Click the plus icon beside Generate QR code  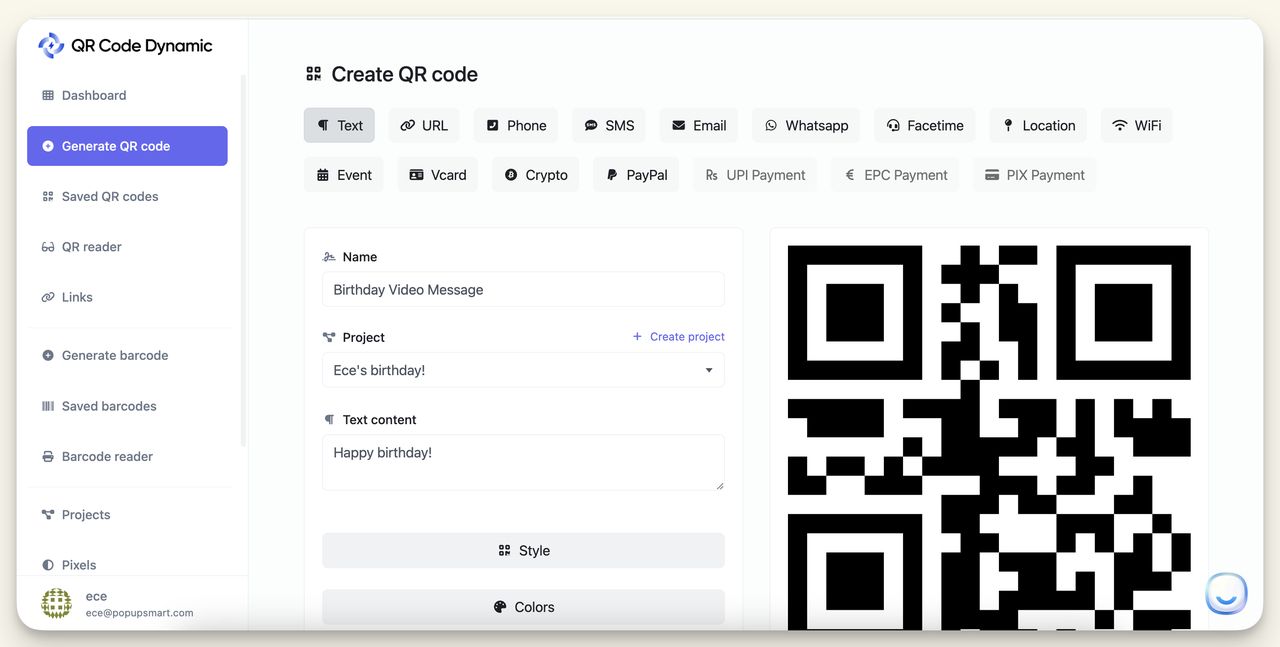pyautogui.click(x=48, y=146)
